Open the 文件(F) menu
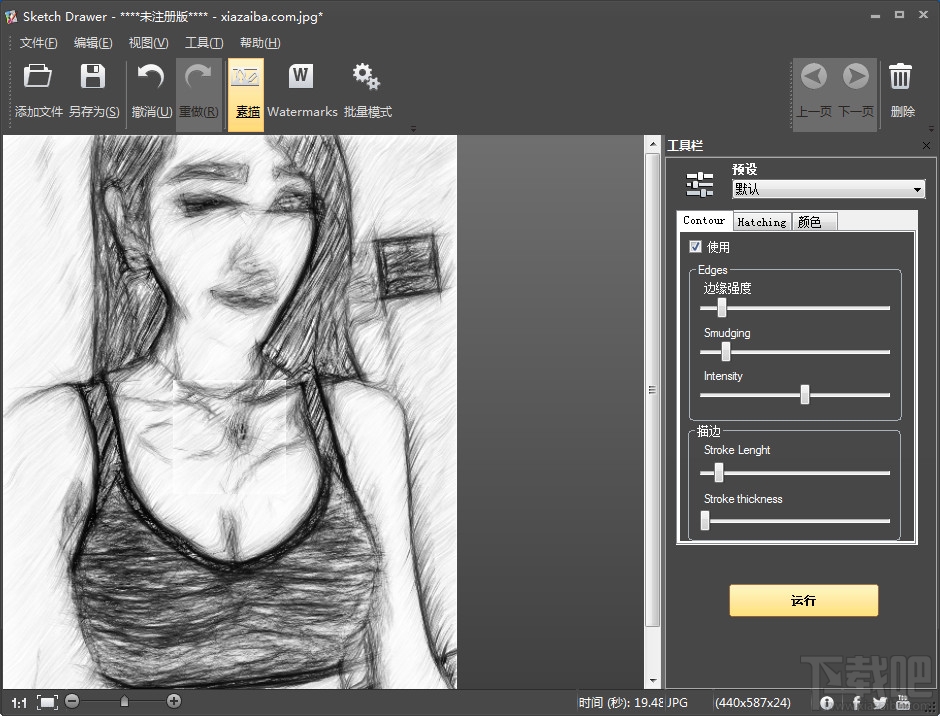The height and width of the screenshot is (716, 940). coord(38,43)
